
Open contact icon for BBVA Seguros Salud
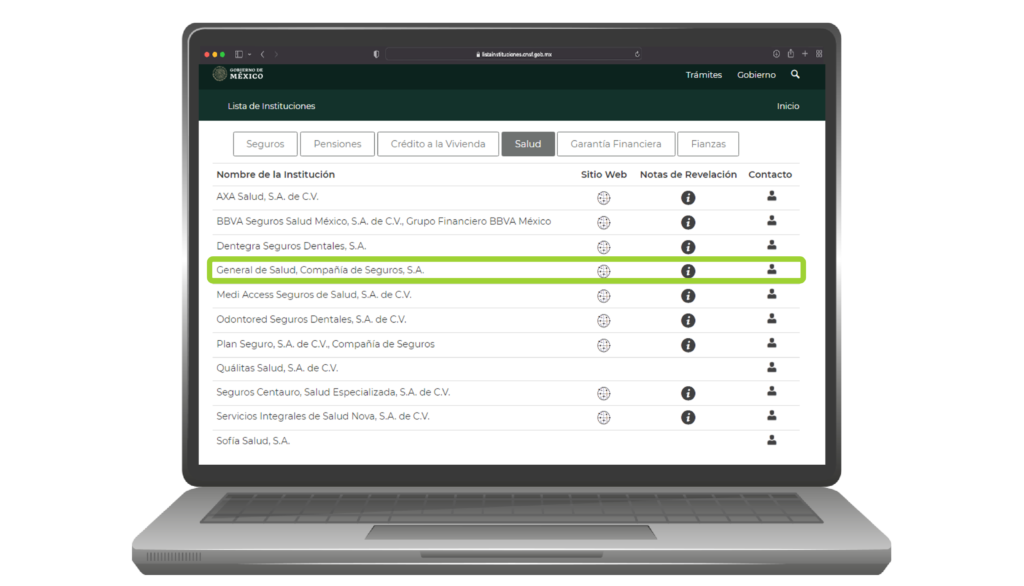(x=771, y=221)
